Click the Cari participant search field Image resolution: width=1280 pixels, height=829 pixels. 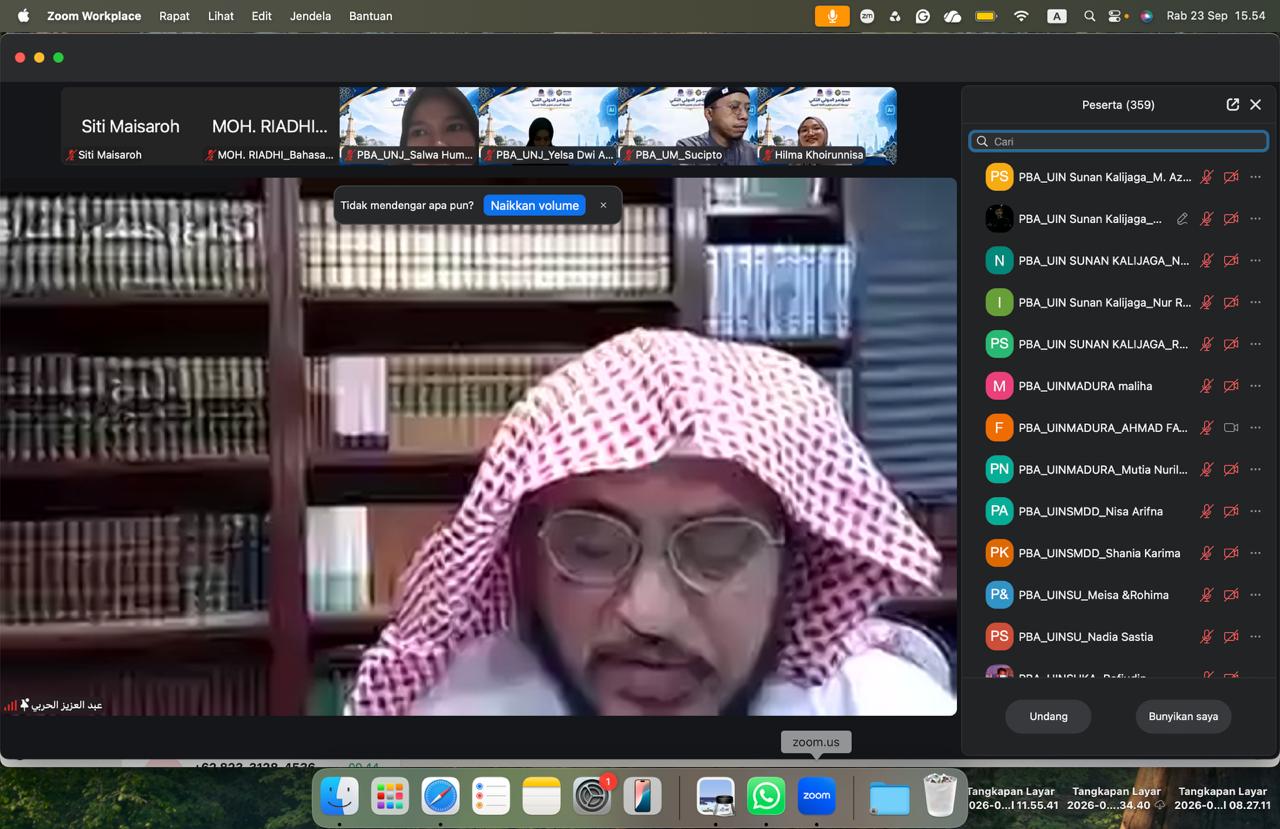[x=1119, y=141]
